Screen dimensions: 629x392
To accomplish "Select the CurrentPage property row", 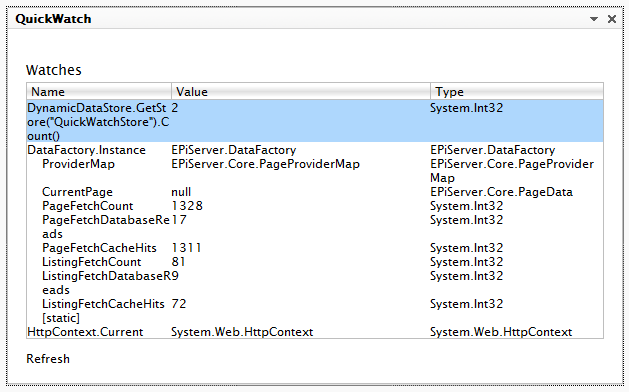I will pyautogui.click(x=315, y=192).
